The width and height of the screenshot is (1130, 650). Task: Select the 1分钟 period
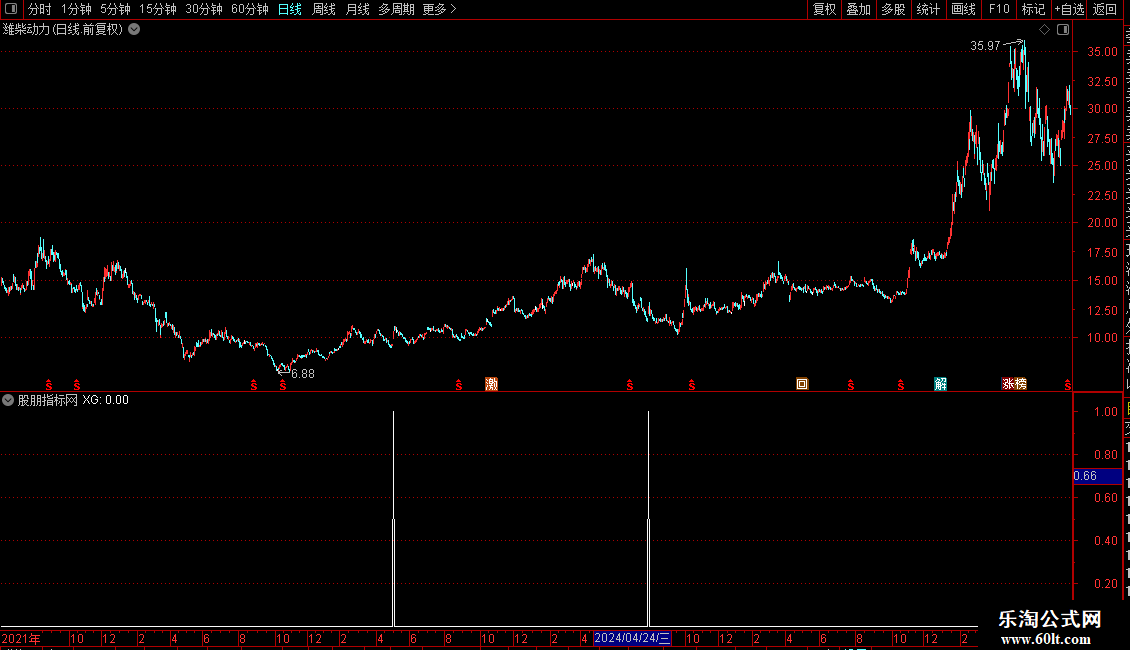[x=76, y=9]
